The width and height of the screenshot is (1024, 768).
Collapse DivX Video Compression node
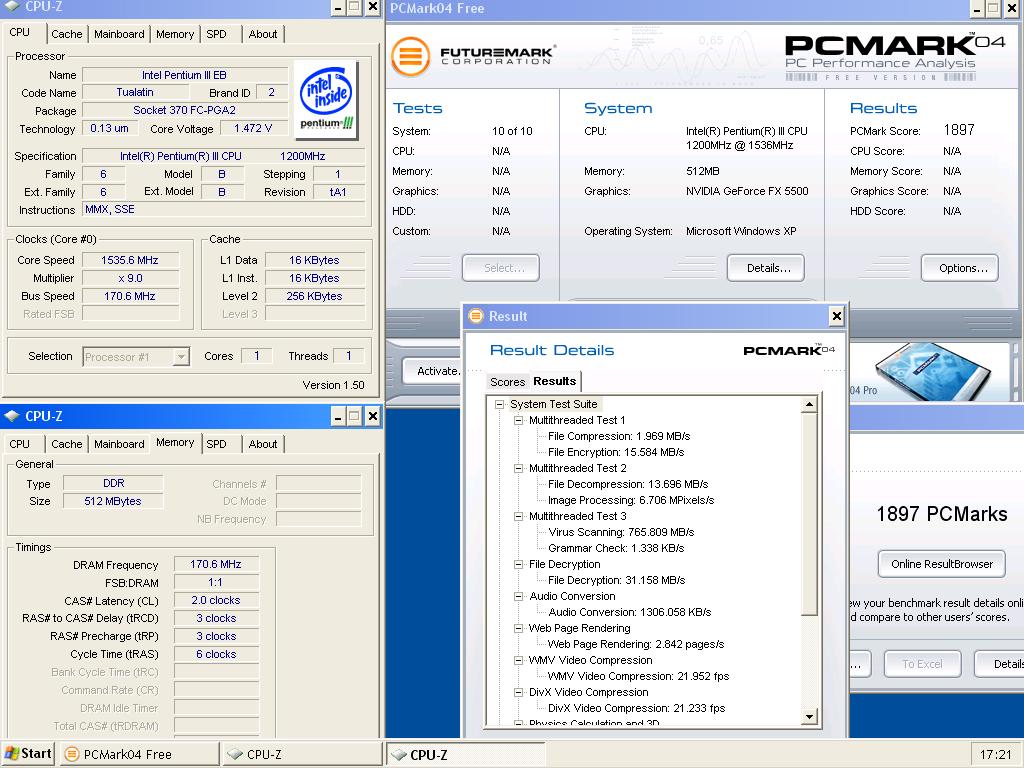pos(519,692)
